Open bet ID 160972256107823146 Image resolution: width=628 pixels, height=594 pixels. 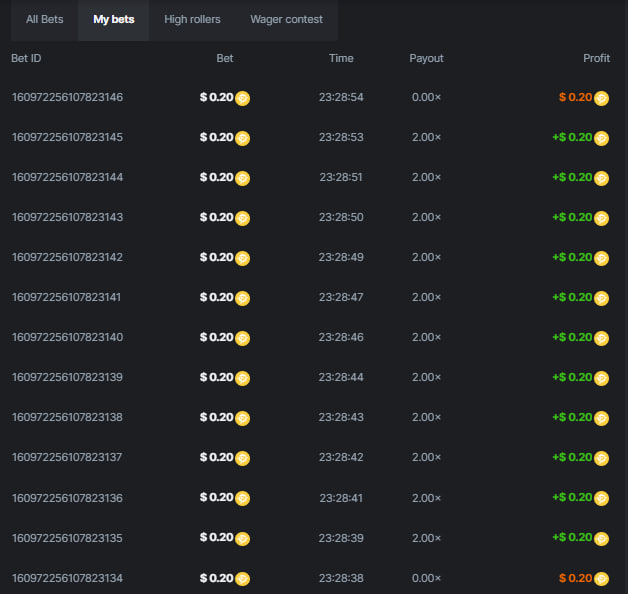pos(67,97)
